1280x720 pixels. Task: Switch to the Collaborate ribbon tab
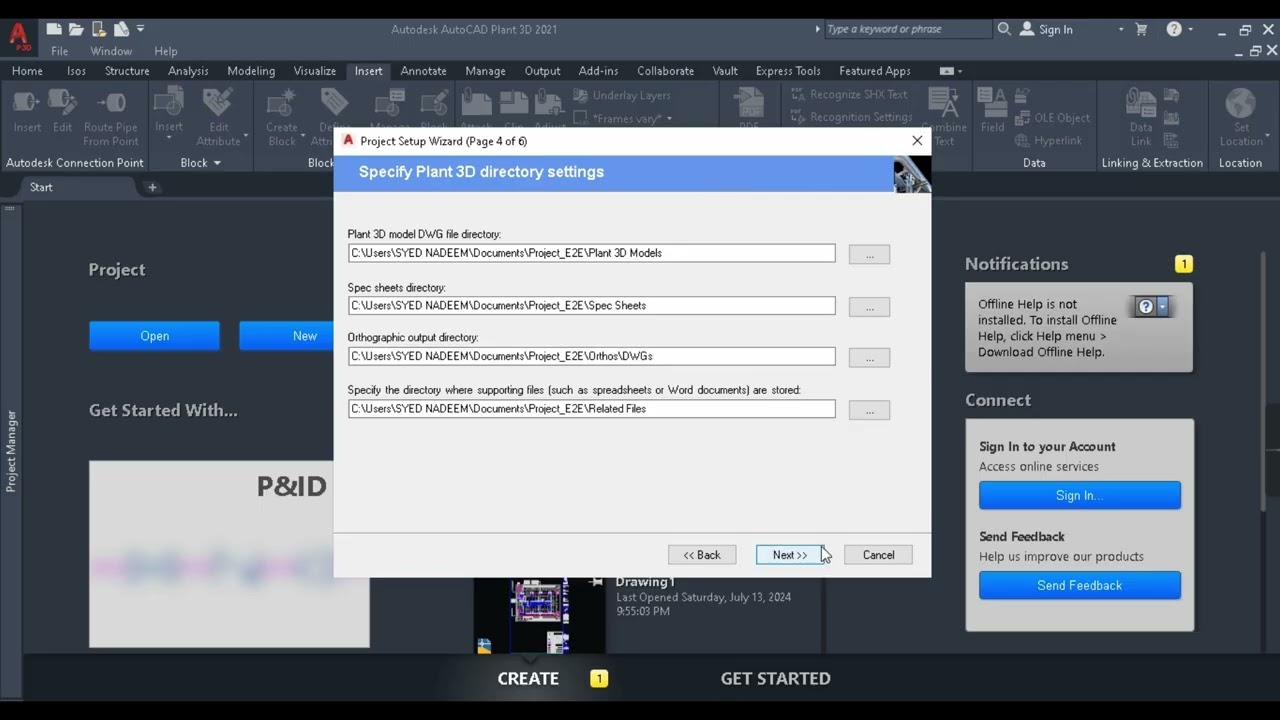(x=665, y=71)
